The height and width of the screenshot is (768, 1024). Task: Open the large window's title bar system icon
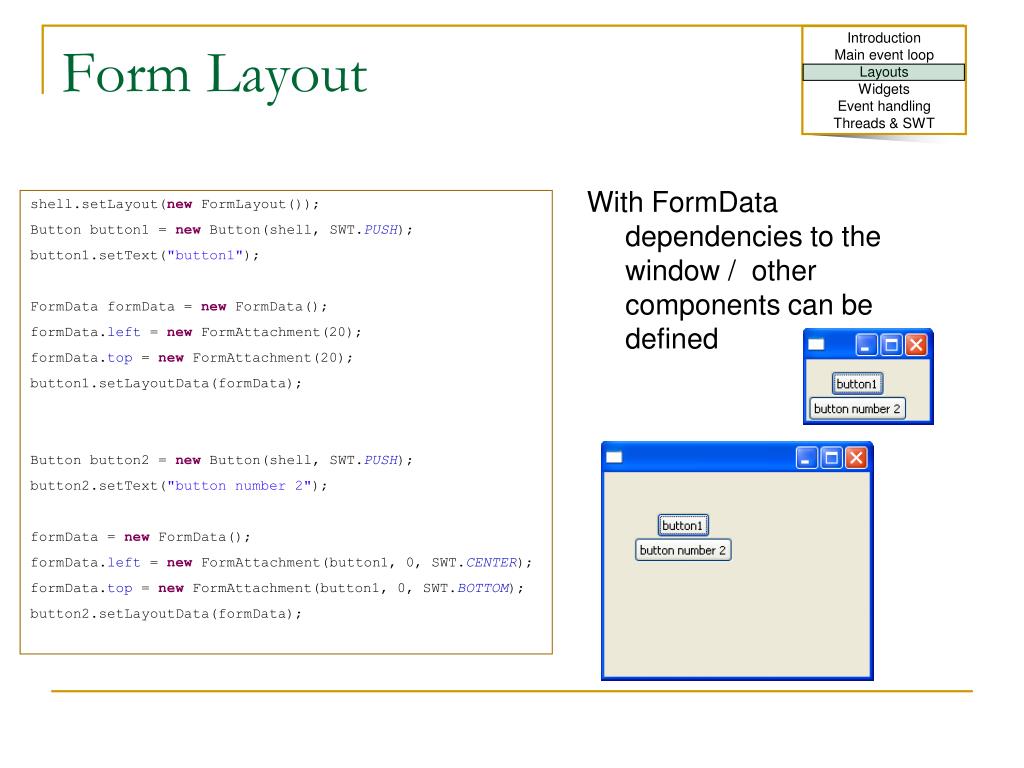(x=614, y=457)
